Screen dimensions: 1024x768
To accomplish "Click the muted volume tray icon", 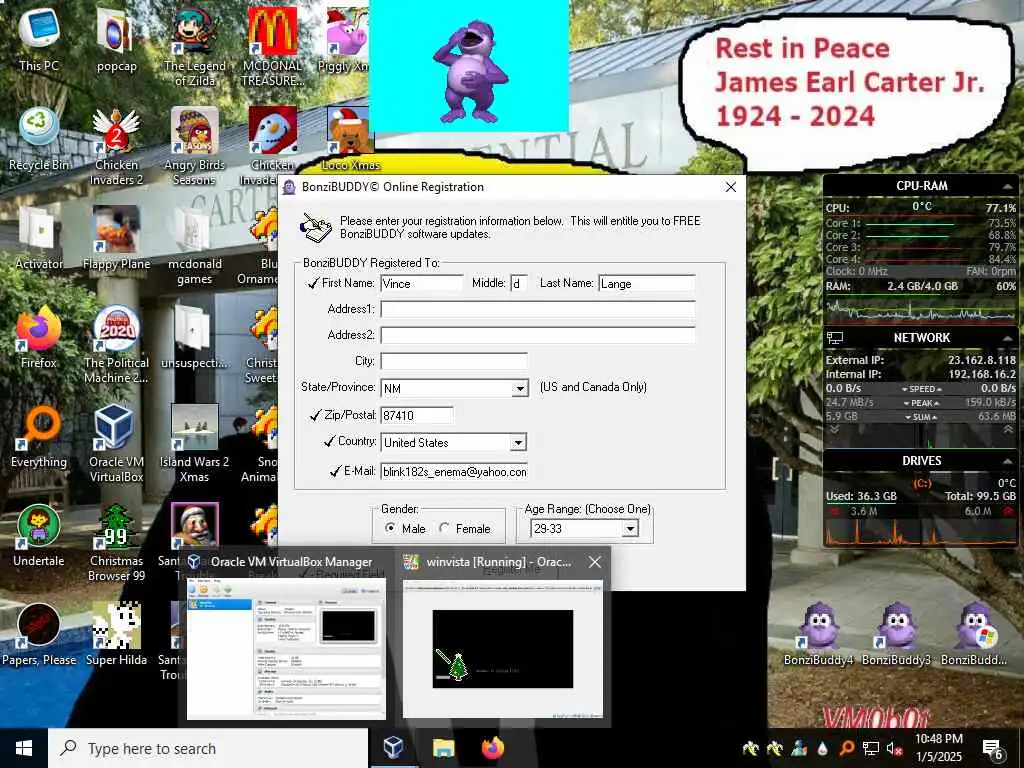I will pos(893,749).
